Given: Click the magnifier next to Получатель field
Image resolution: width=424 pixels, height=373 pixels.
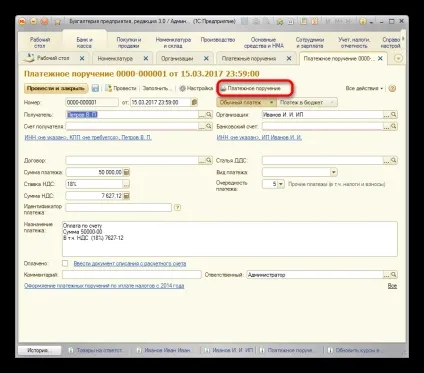Looking at the screenshot, I should pyautogui.click(x=209, y=115).
